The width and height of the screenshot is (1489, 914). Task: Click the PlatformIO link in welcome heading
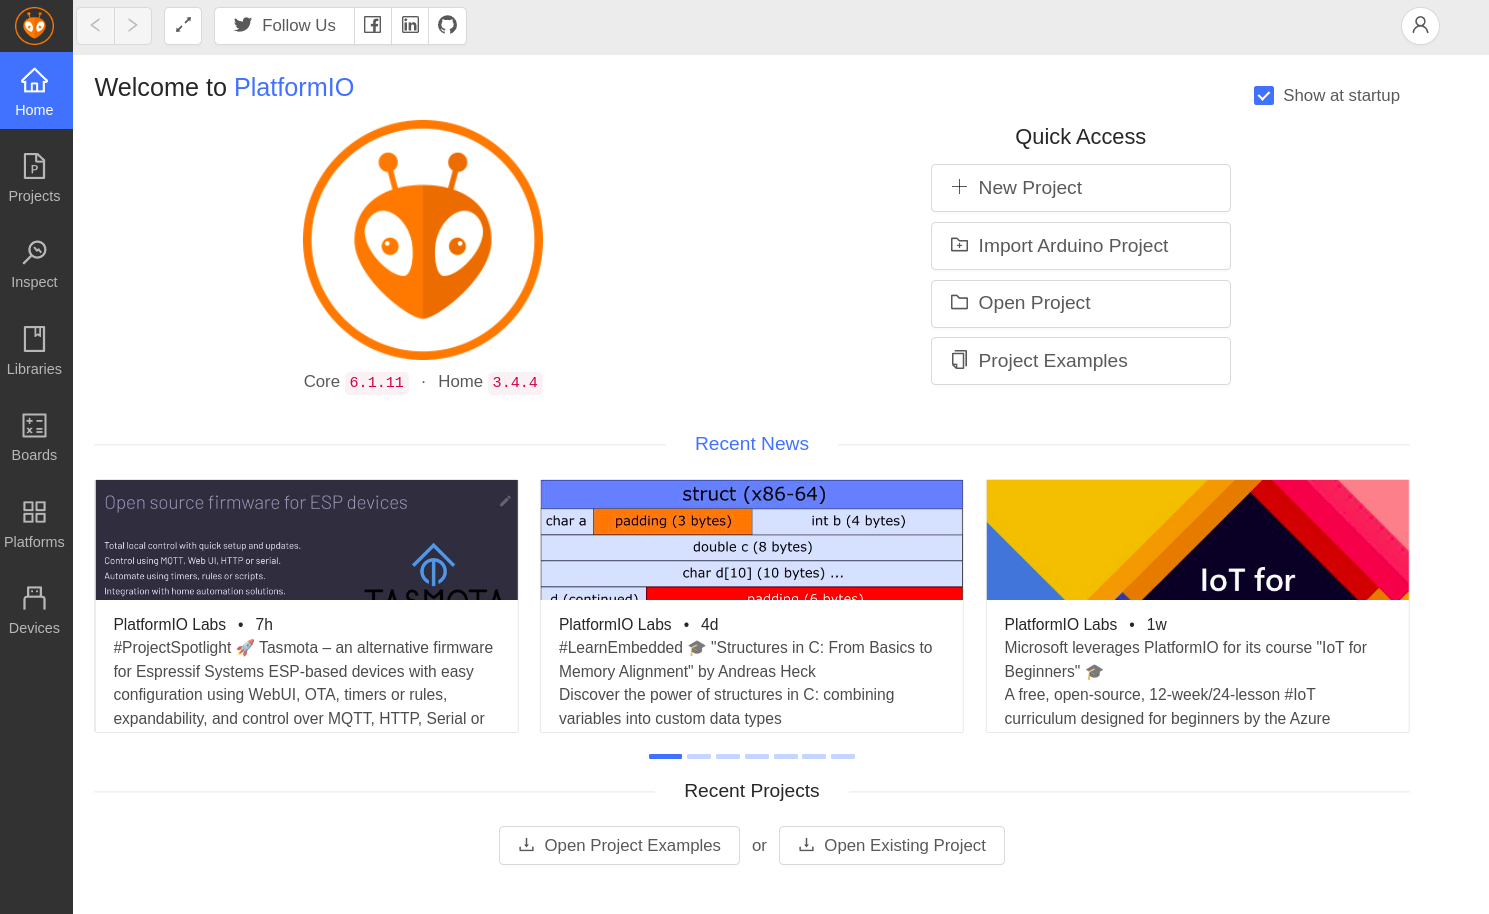(x=294, y=88)
